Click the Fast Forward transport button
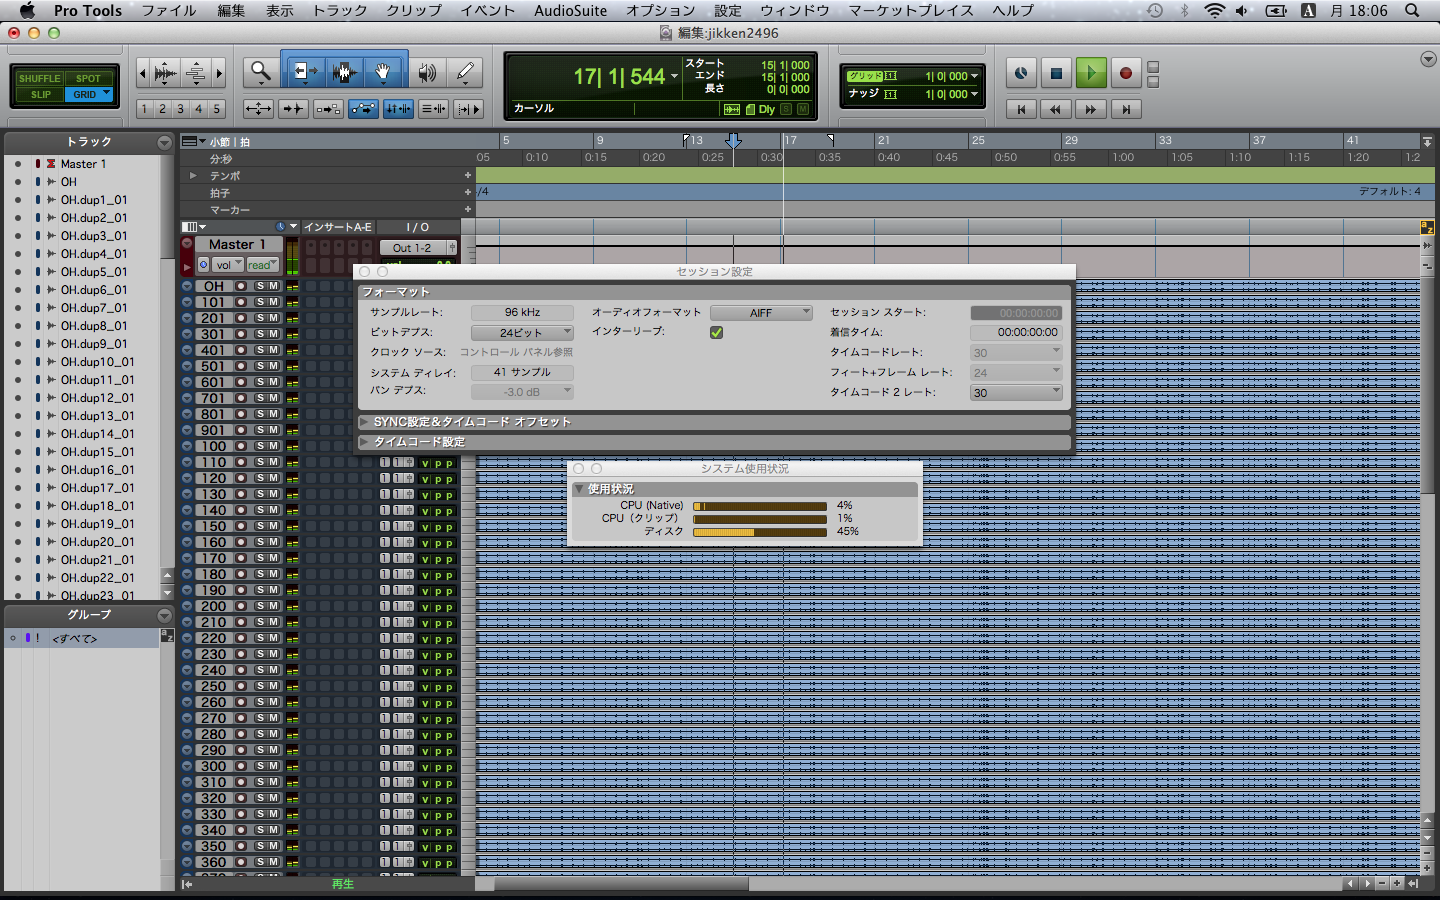This screenshot has width=1440, height=900. point(1091,109)
